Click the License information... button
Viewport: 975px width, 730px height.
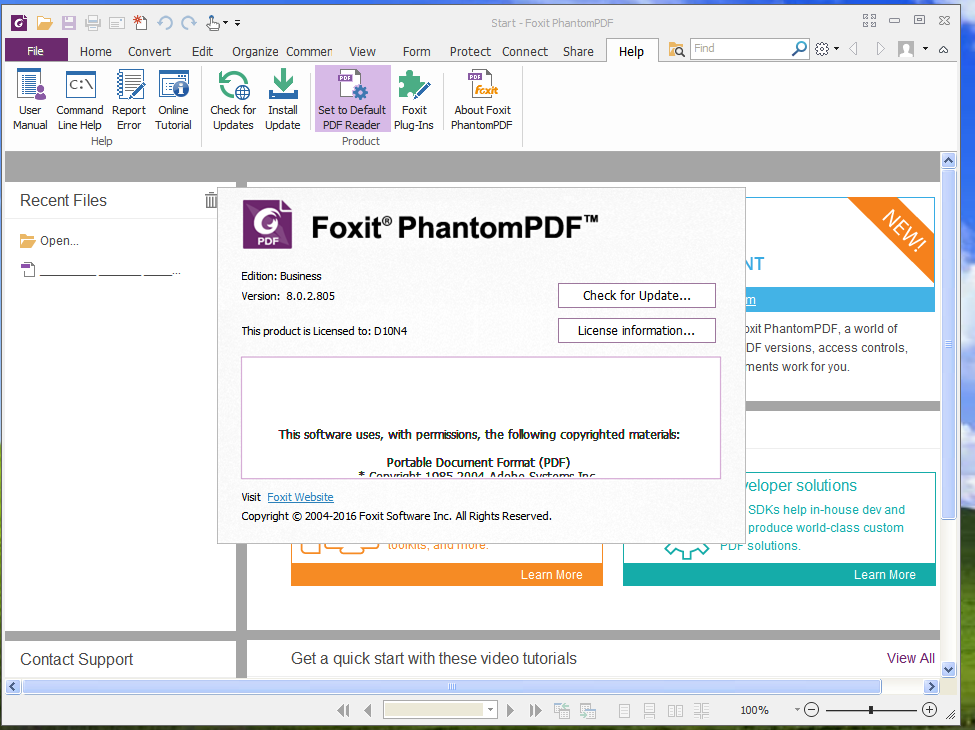[637, 331]
